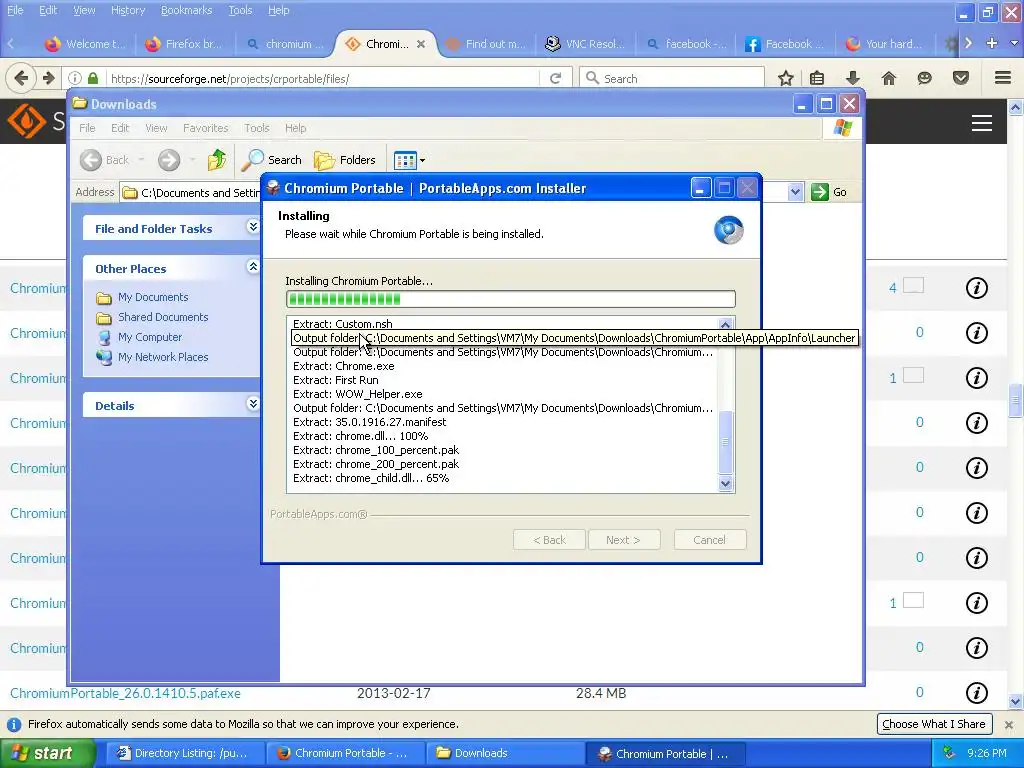Dismiss Firefox data notification bar
The width and height of the screenshot is (1024, 768).
(1008, 725)
